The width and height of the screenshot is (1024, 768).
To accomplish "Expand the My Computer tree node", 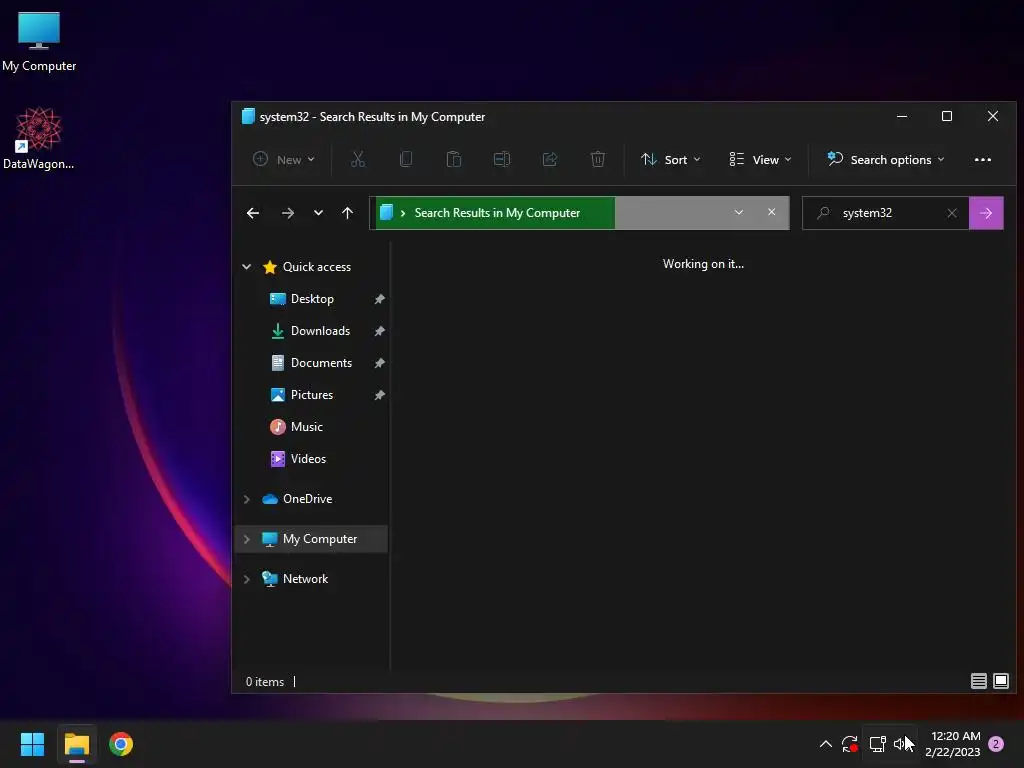I will coord(247,539).
